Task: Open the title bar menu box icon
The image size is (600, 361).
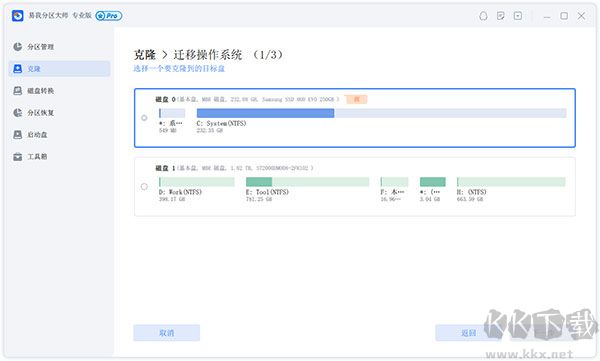Action: coord(518,16)
